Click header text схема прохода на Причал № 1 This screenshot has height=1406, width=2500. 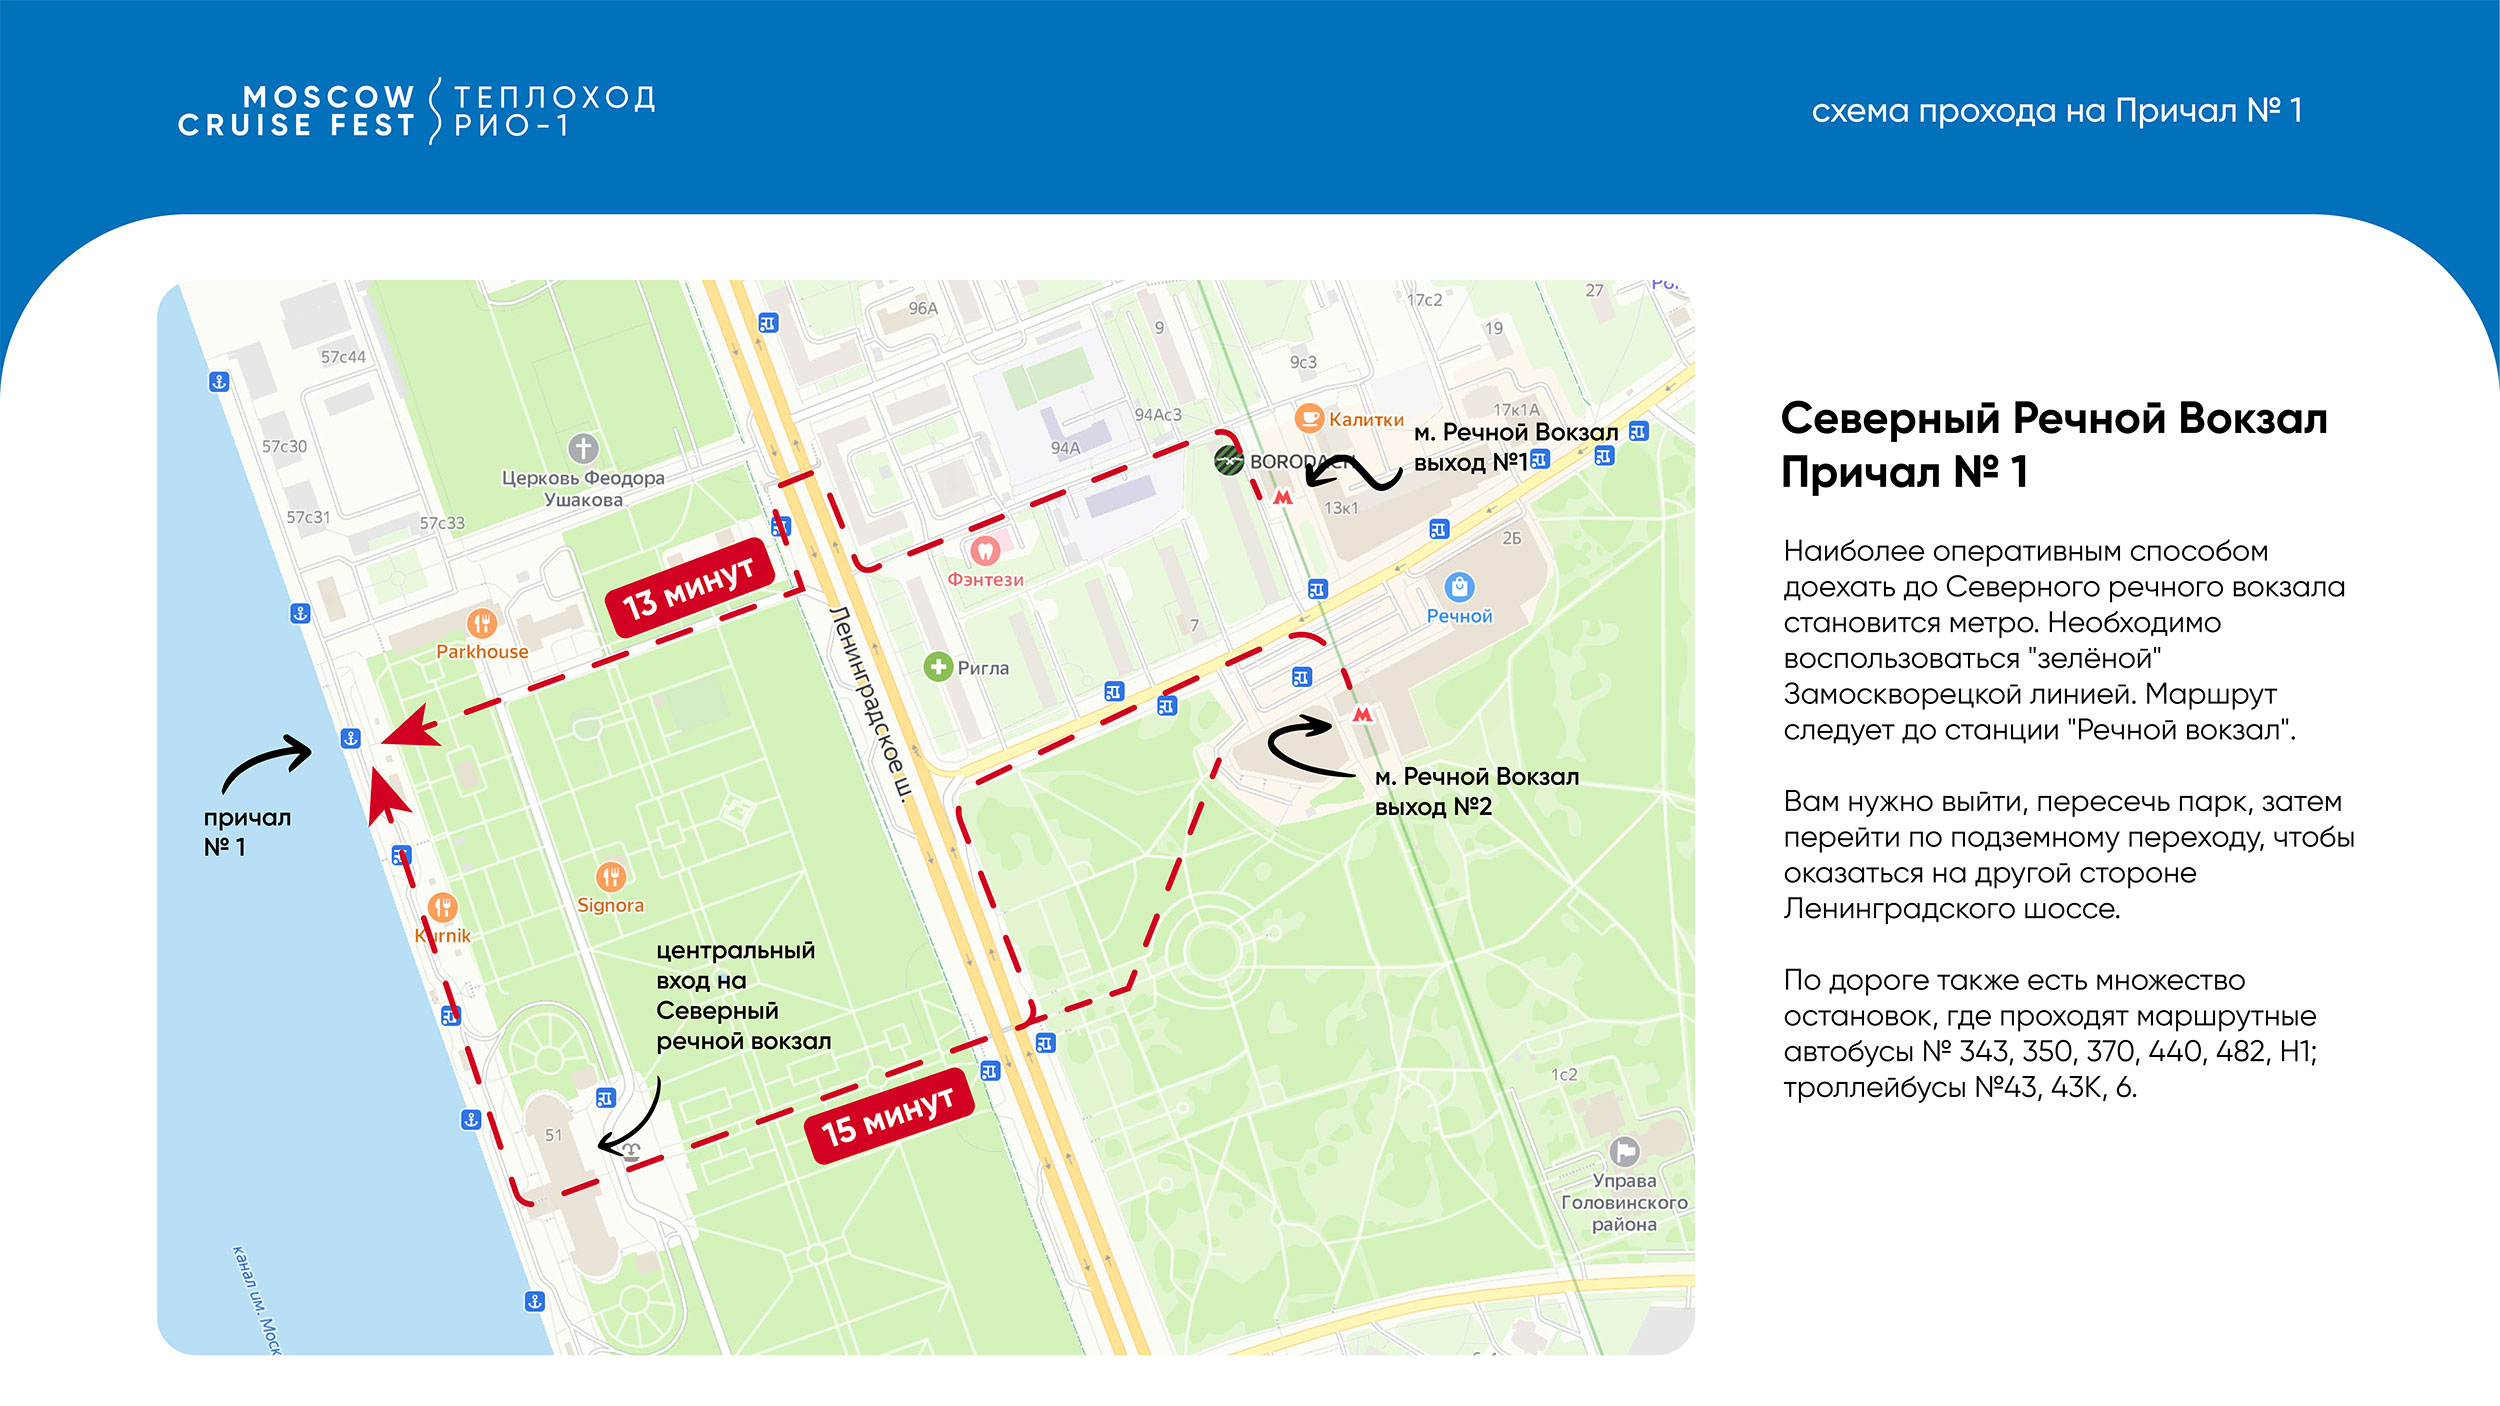(2057, 110)
